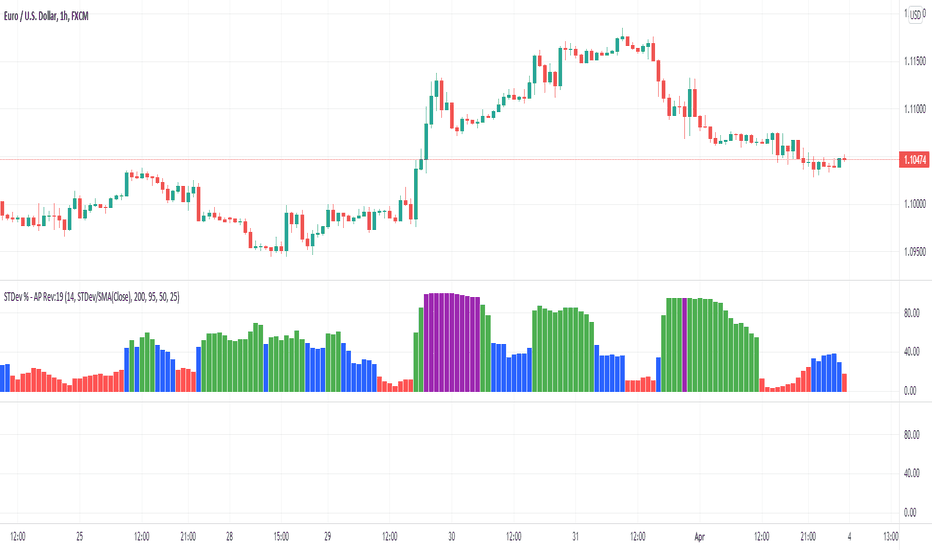
Task: Click the 1.10000 price scale label
Action: click(x=915, y=204)
